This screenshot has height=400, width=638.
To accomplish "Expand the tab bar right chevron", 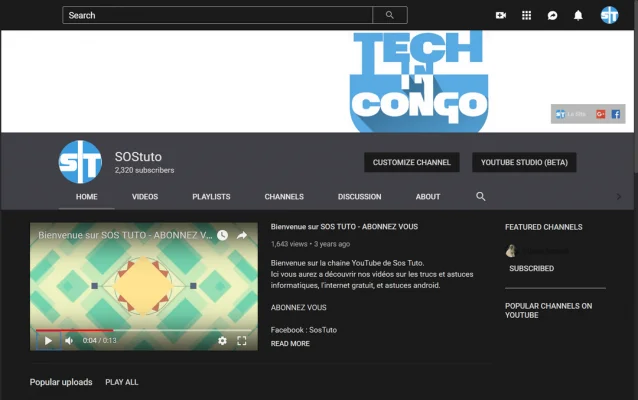I will 618,197.
